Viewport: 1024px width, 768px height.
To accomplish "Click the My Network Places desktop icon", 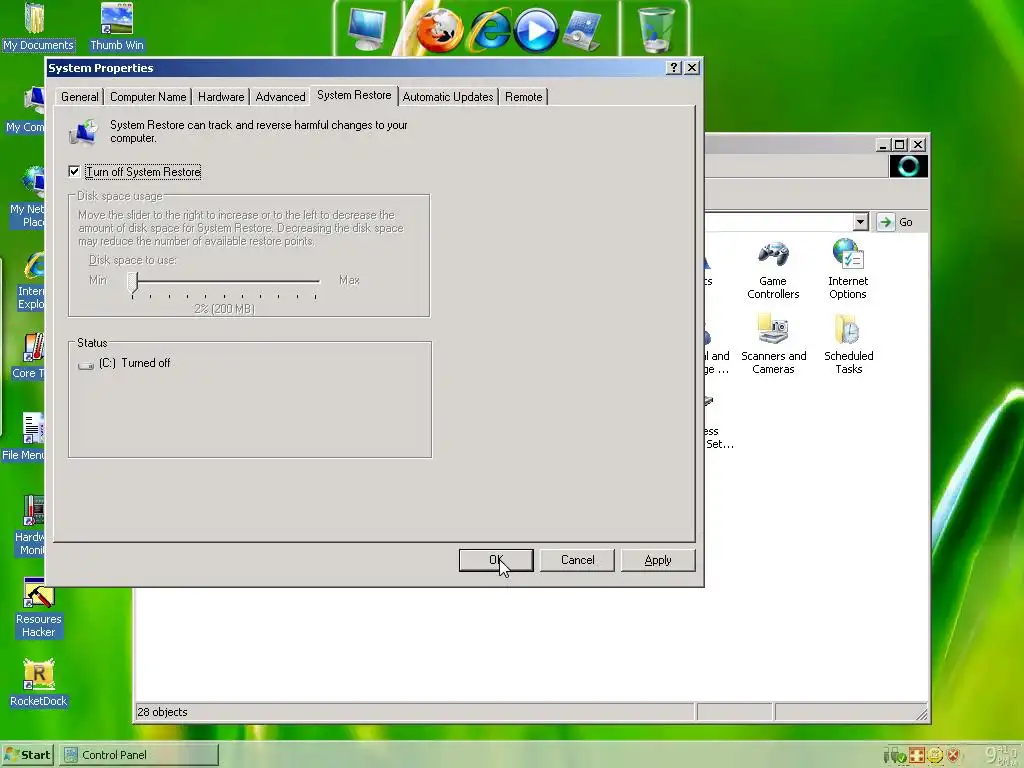I will click(28, 197).
